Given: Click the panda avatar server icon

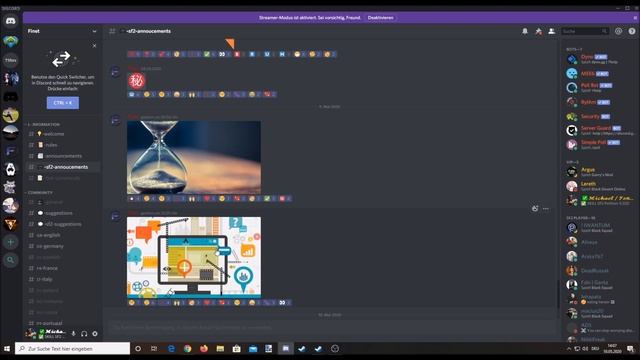Looking at the screenshot, I should pyautogui.click(x=11, y=169).
